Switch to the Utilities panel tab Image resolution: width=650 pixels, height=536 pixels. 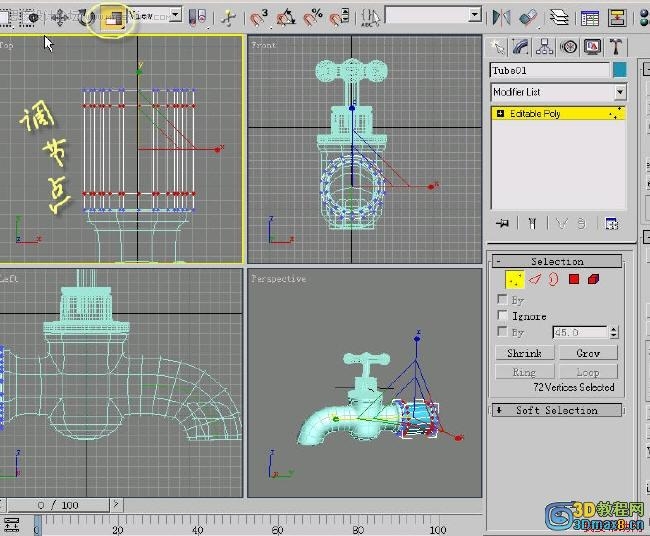point(616,47)
